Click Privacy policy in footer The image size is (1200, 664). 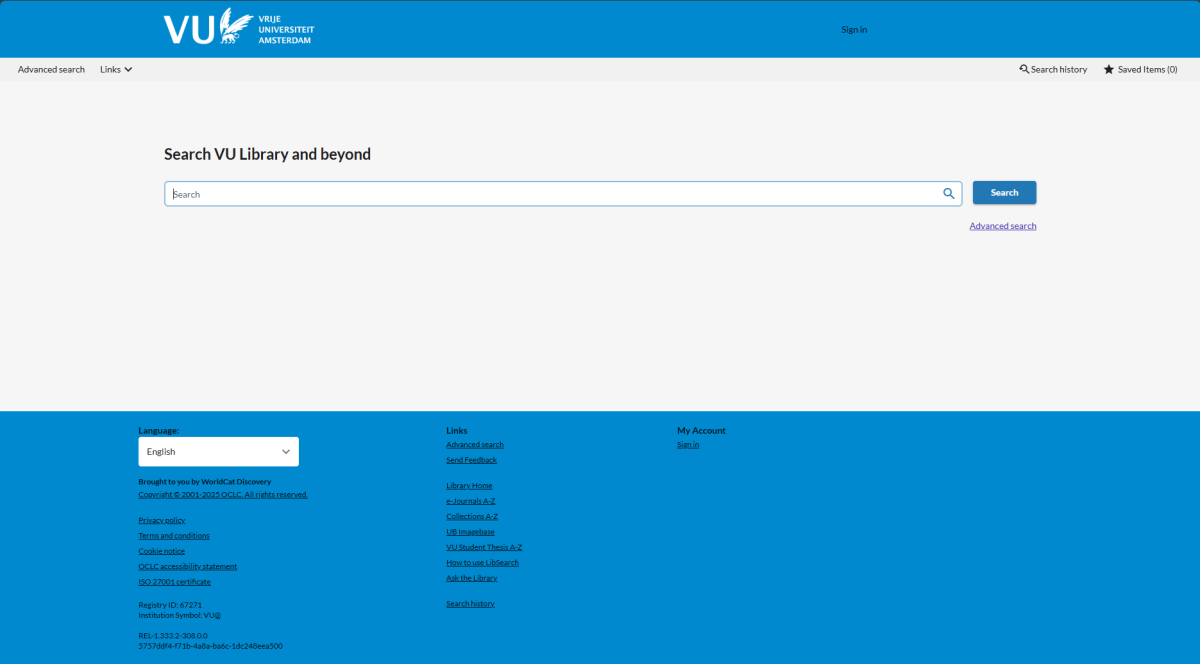pyautogui.click(x=161, y=520)
